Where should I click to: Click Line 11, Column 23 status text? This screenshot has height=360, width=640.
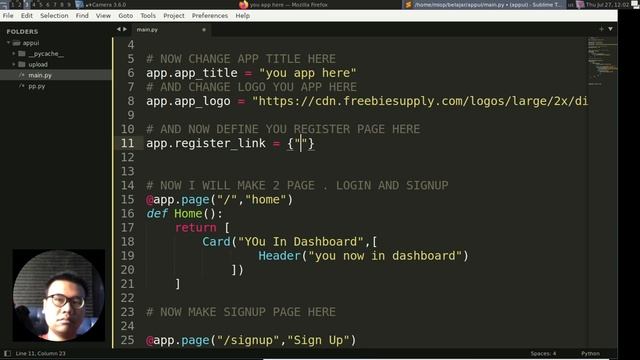pos(40,353)
